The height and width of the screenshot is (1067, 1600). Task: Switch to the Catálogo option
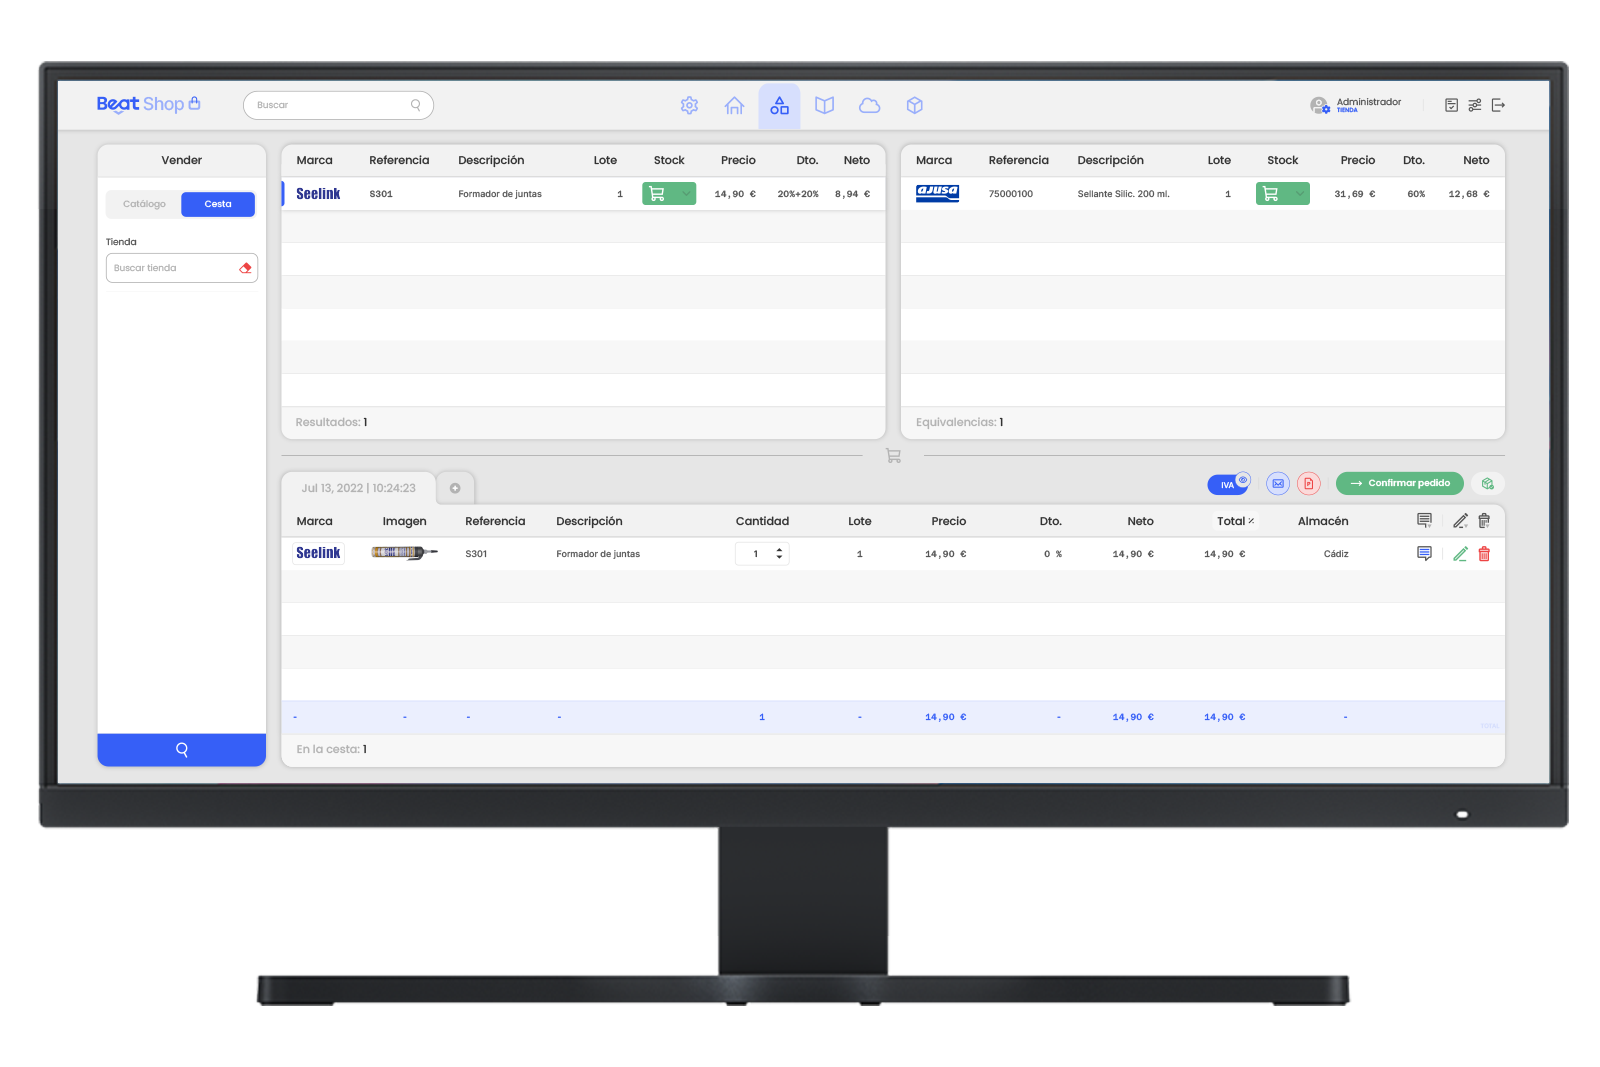[x=144, y=204]
